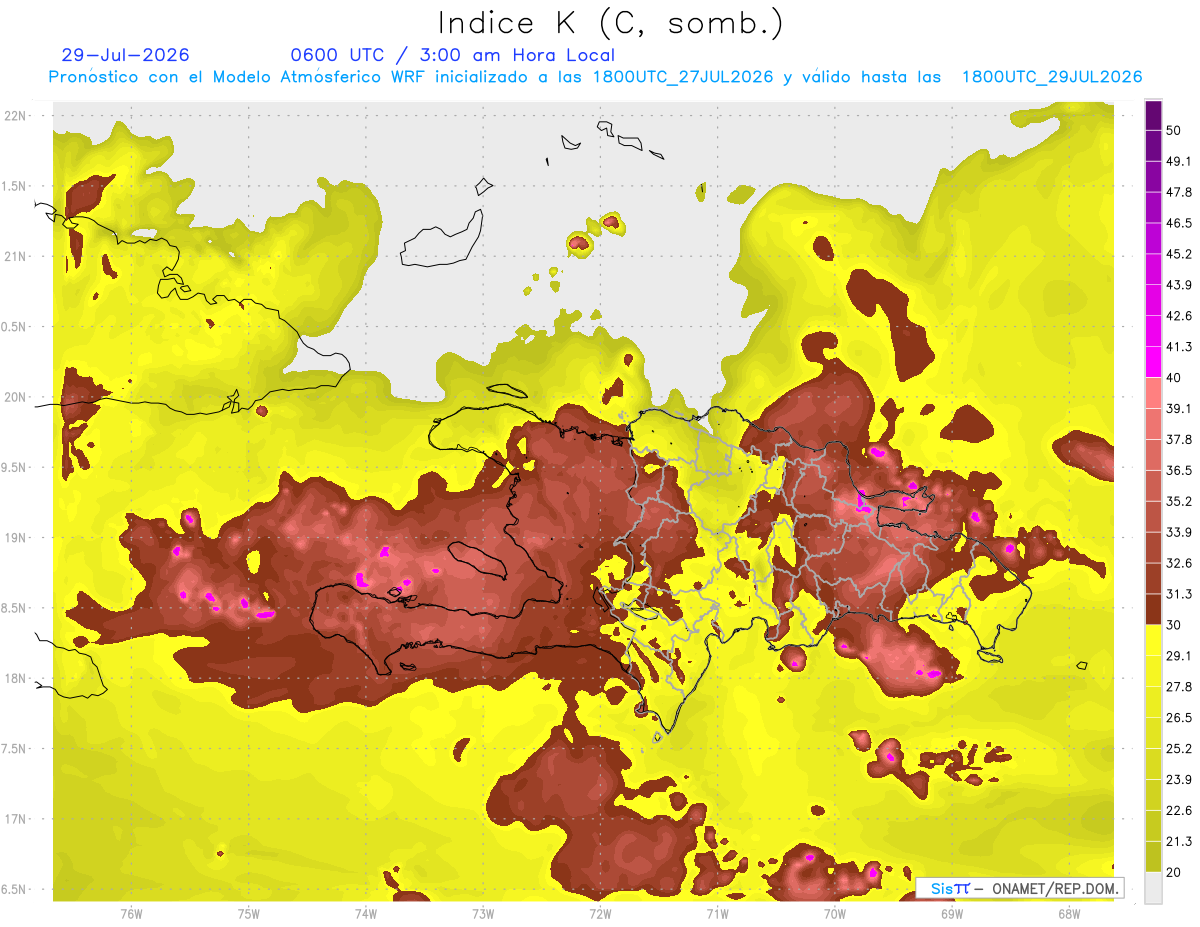
Task: Click the "17N" latitude label
Action: click(x=17, y=820)
